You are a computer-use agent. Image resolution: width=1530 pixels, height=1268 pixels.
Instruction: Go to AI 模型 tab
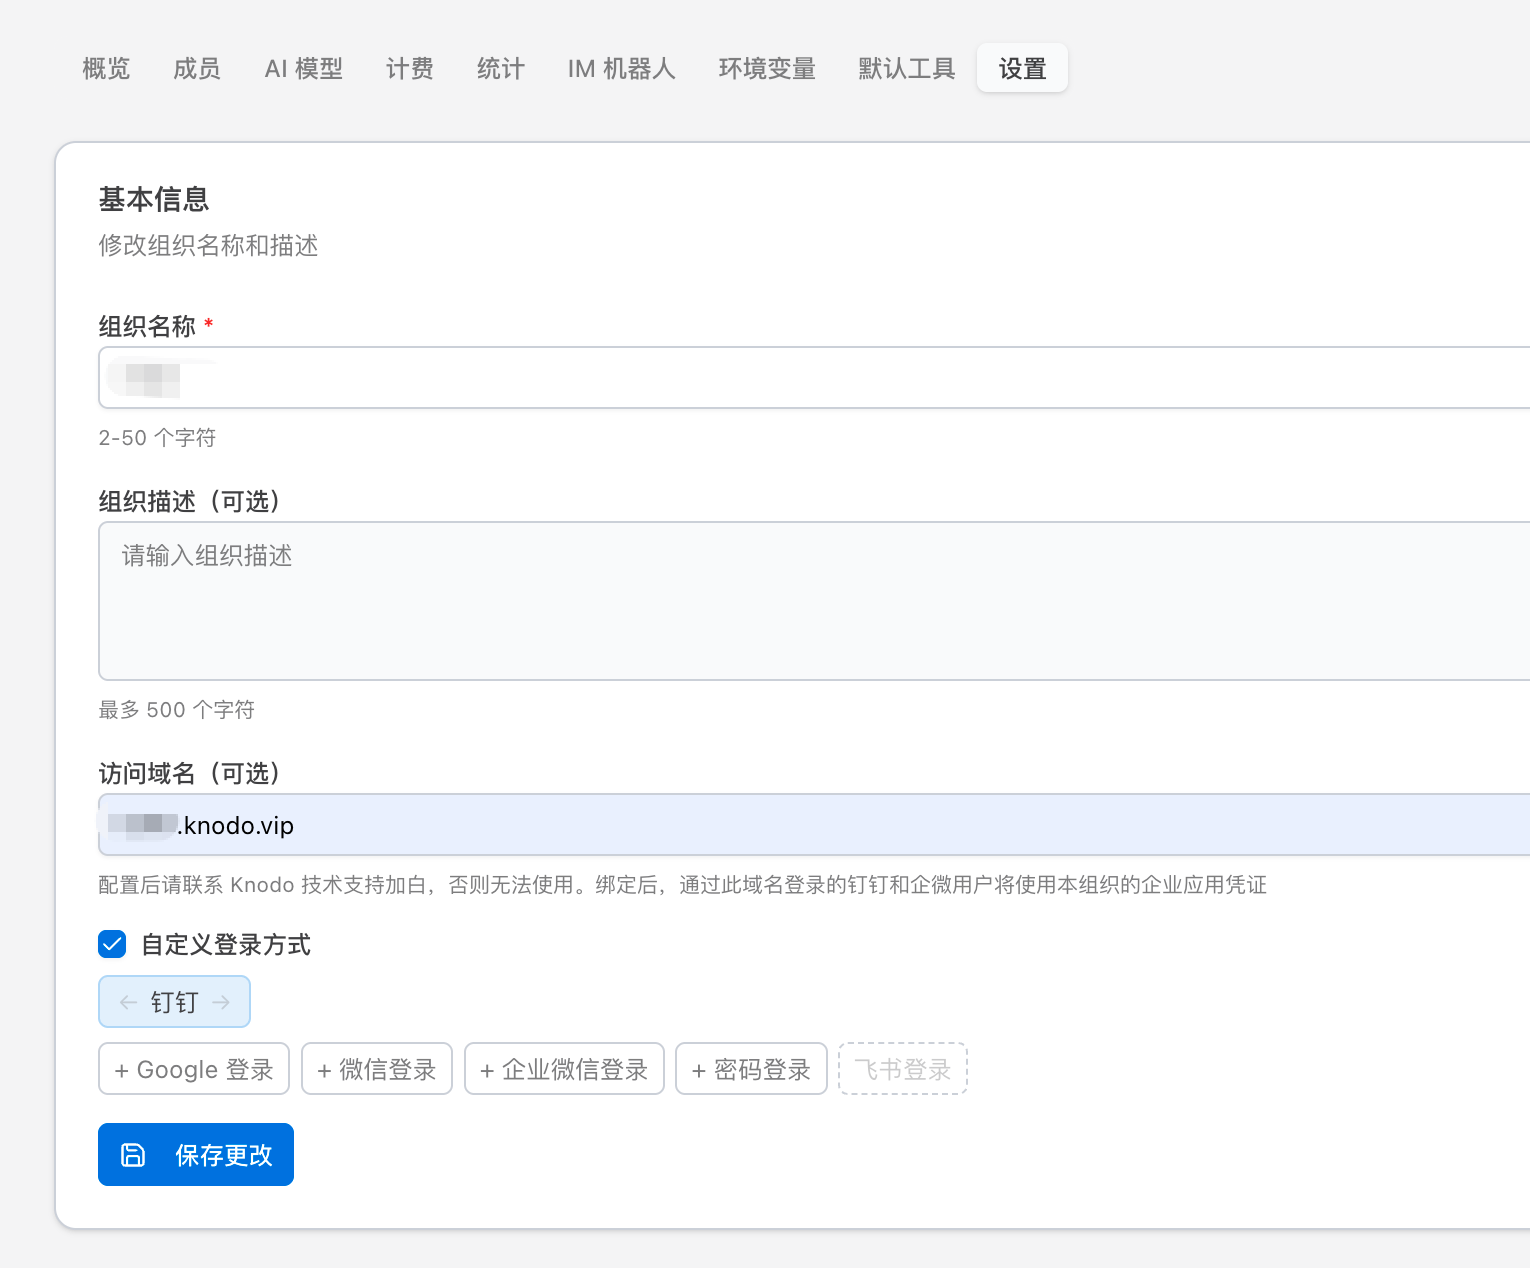pyautogui.click(x=303, y=68)
